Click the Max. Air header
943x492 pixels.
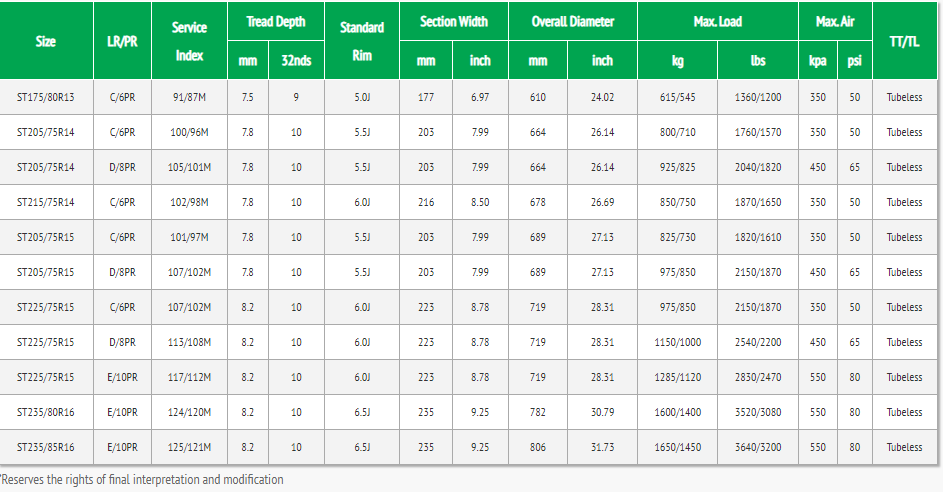(x=835, y=21)
